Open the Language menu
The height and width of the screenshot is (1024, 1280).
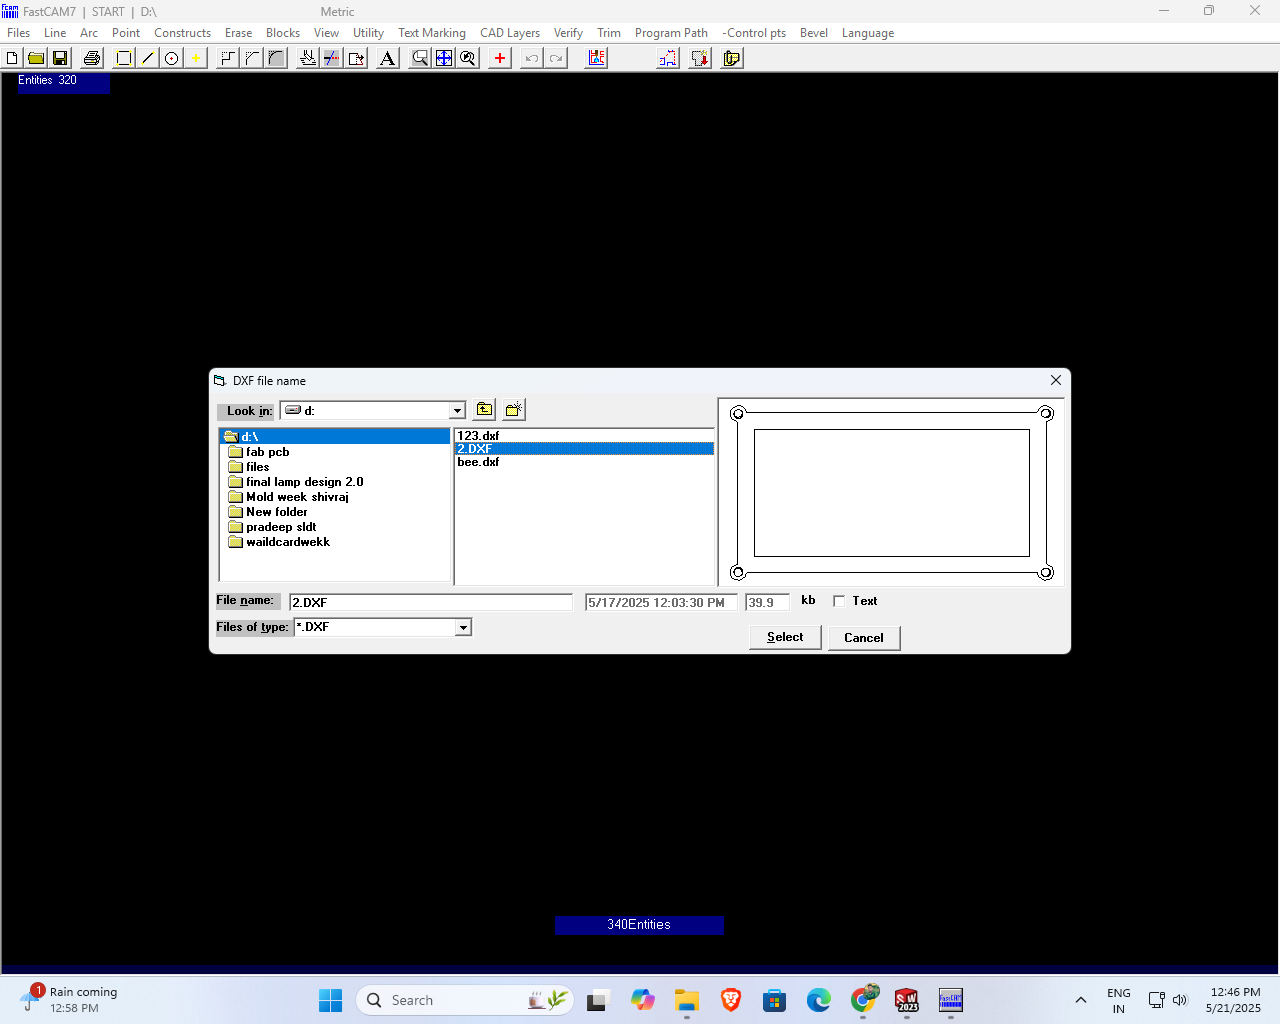[x=868, y=33]
